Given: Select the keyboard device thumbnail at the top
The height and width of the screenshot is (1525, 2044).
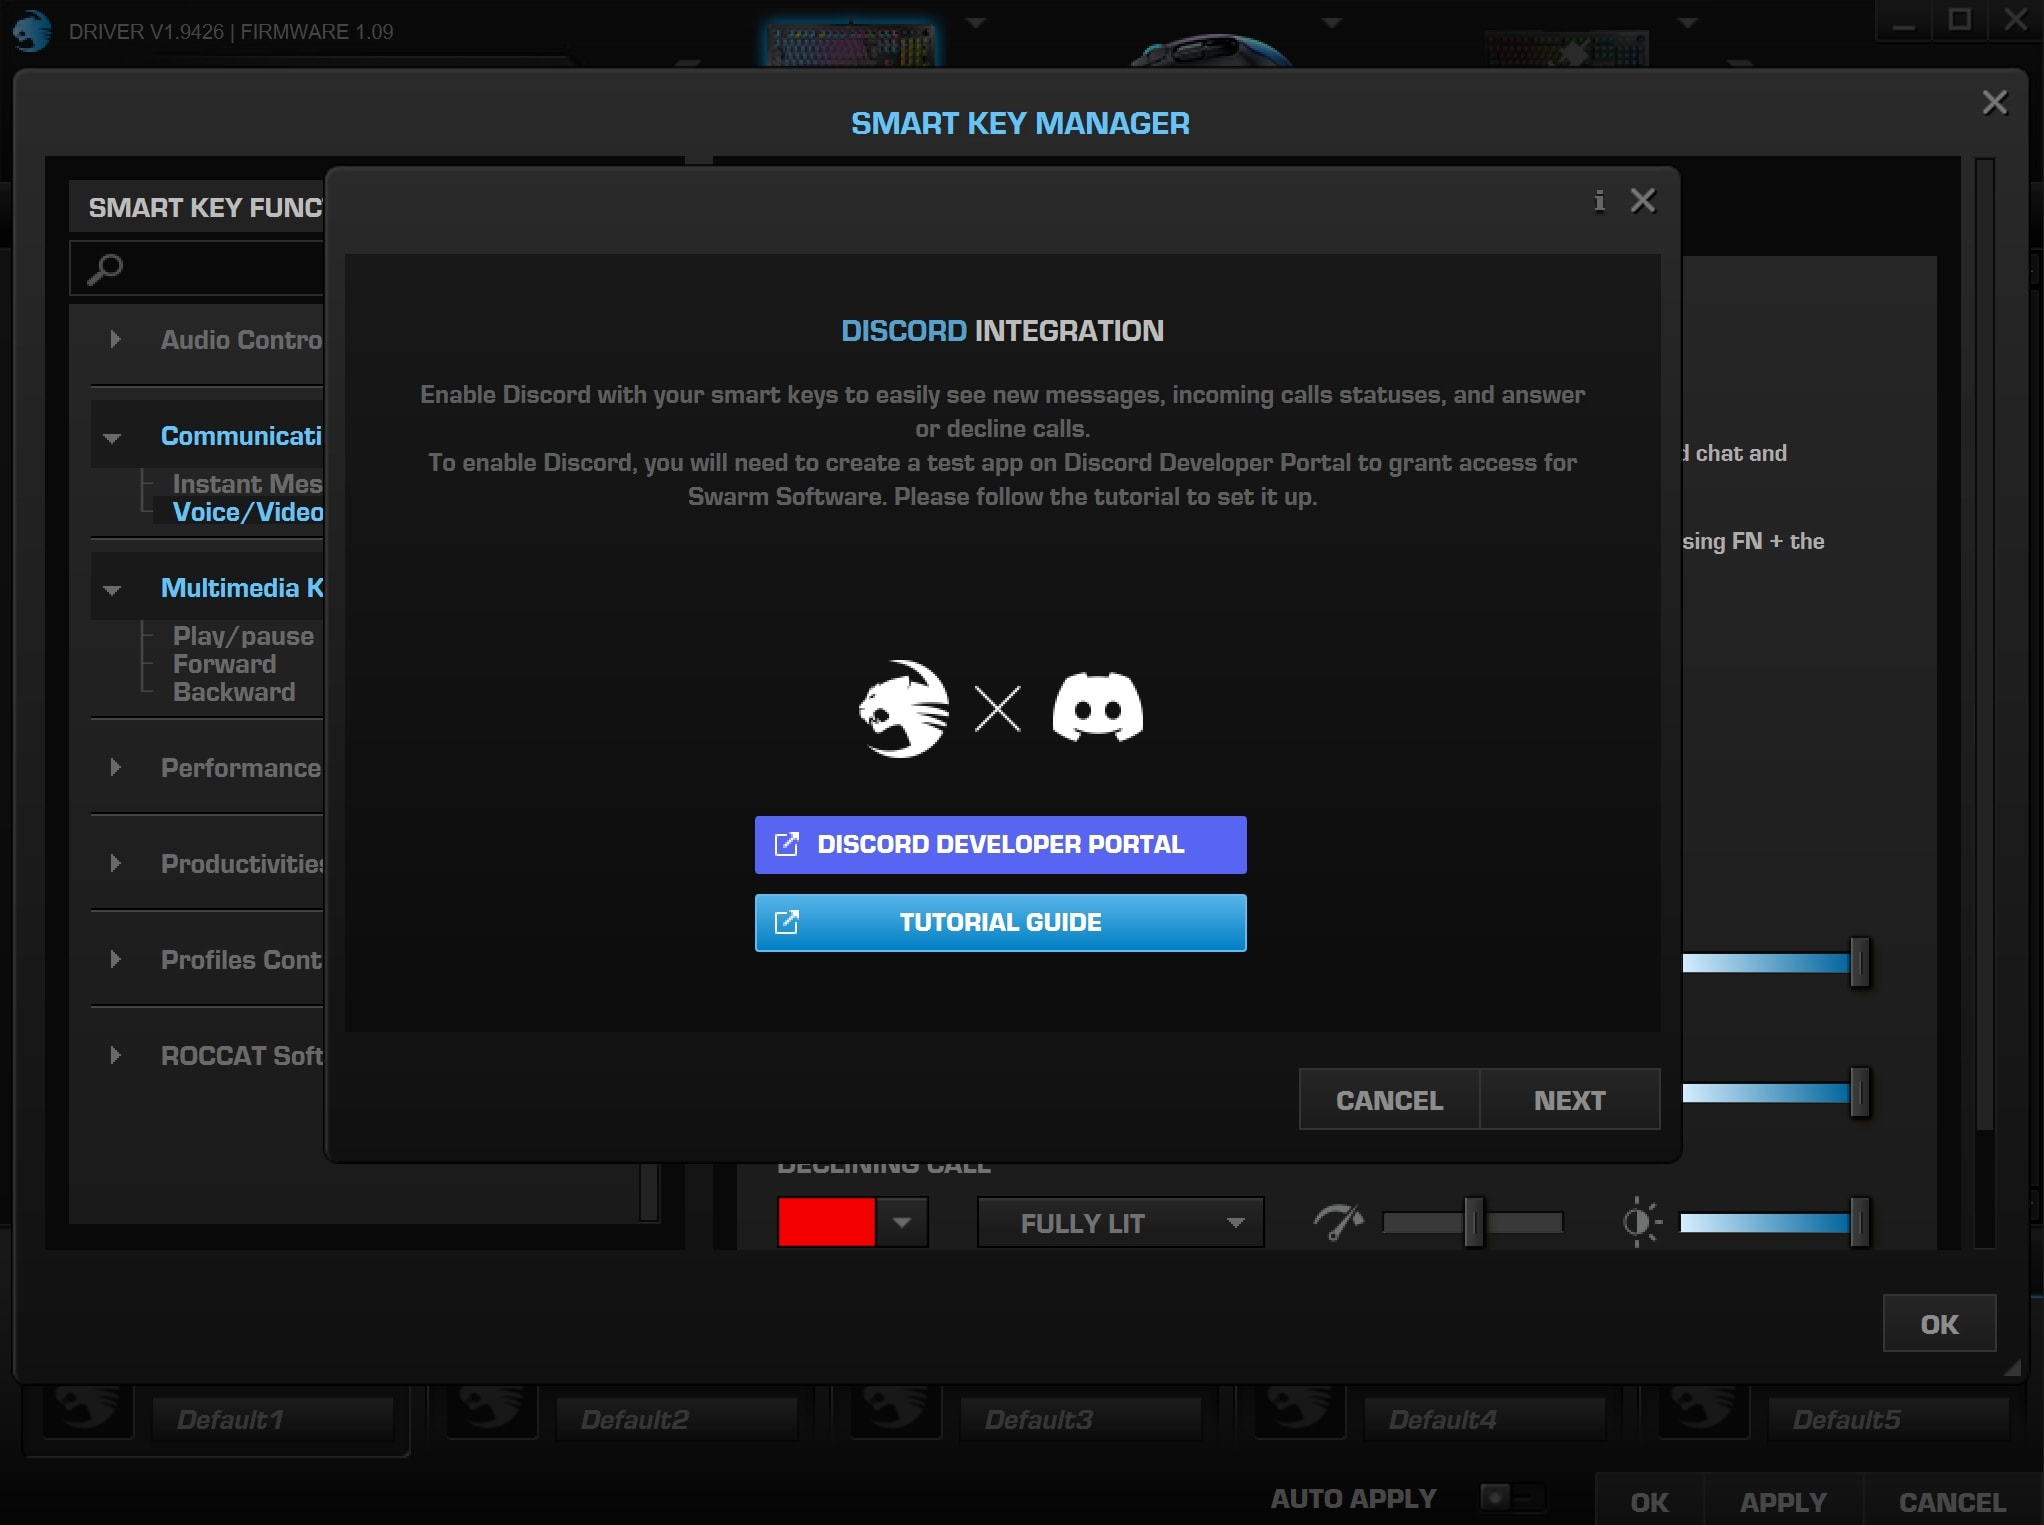Looking at the screenshot, I should [850, 42].
